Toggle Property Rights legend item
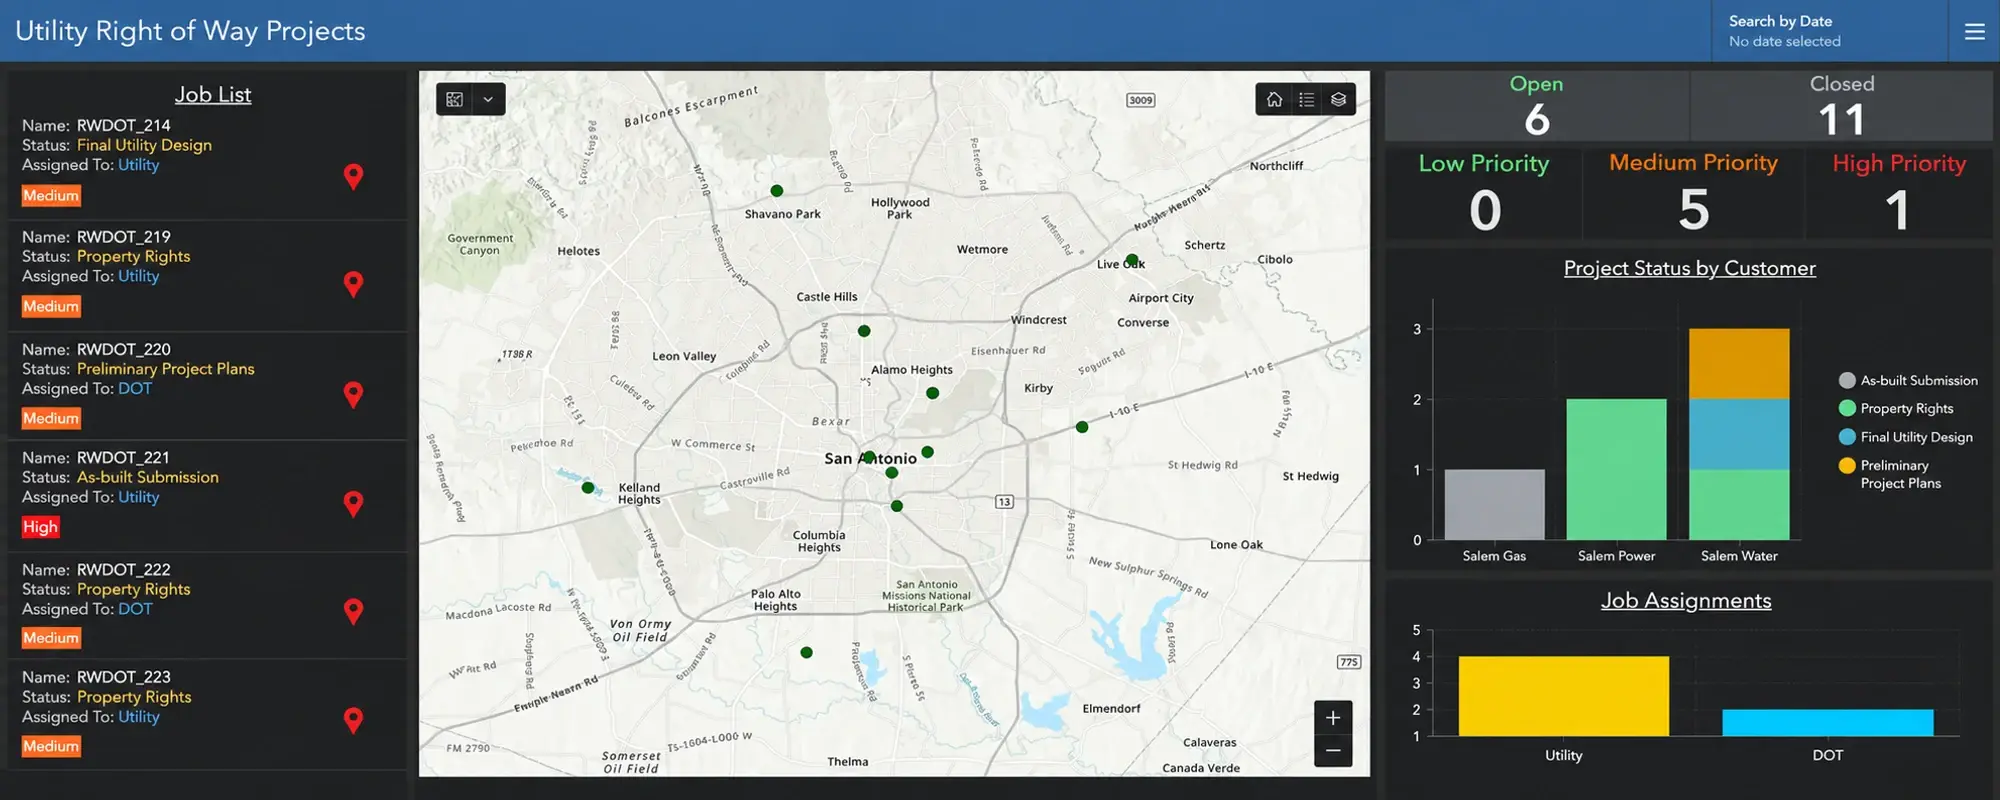The height and width of the screenshot is (800, 2000). tap(1896, 408)
